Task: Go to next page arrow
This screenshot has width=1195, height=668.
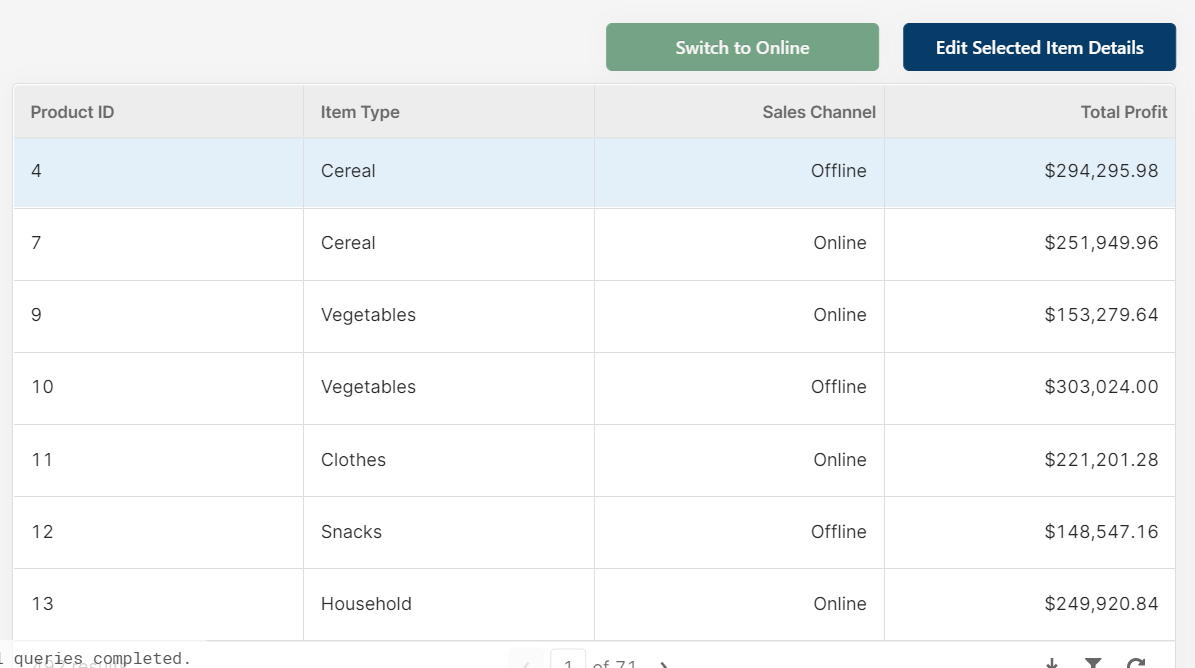Action: pos(663,664)
